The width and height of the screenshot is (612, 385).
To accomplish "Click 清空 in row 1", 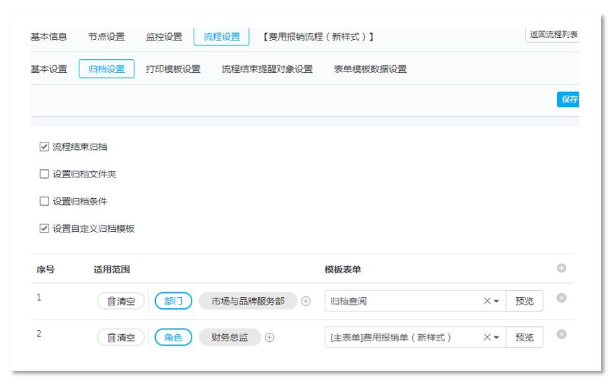I will 121,301.
